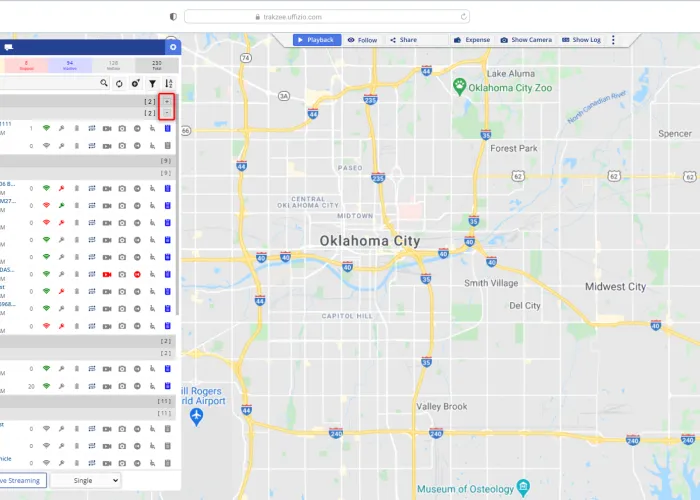Click the search magnifier icon in vehicle panel
The height and width of the screenshot is (500, 700).
[104, 84]
